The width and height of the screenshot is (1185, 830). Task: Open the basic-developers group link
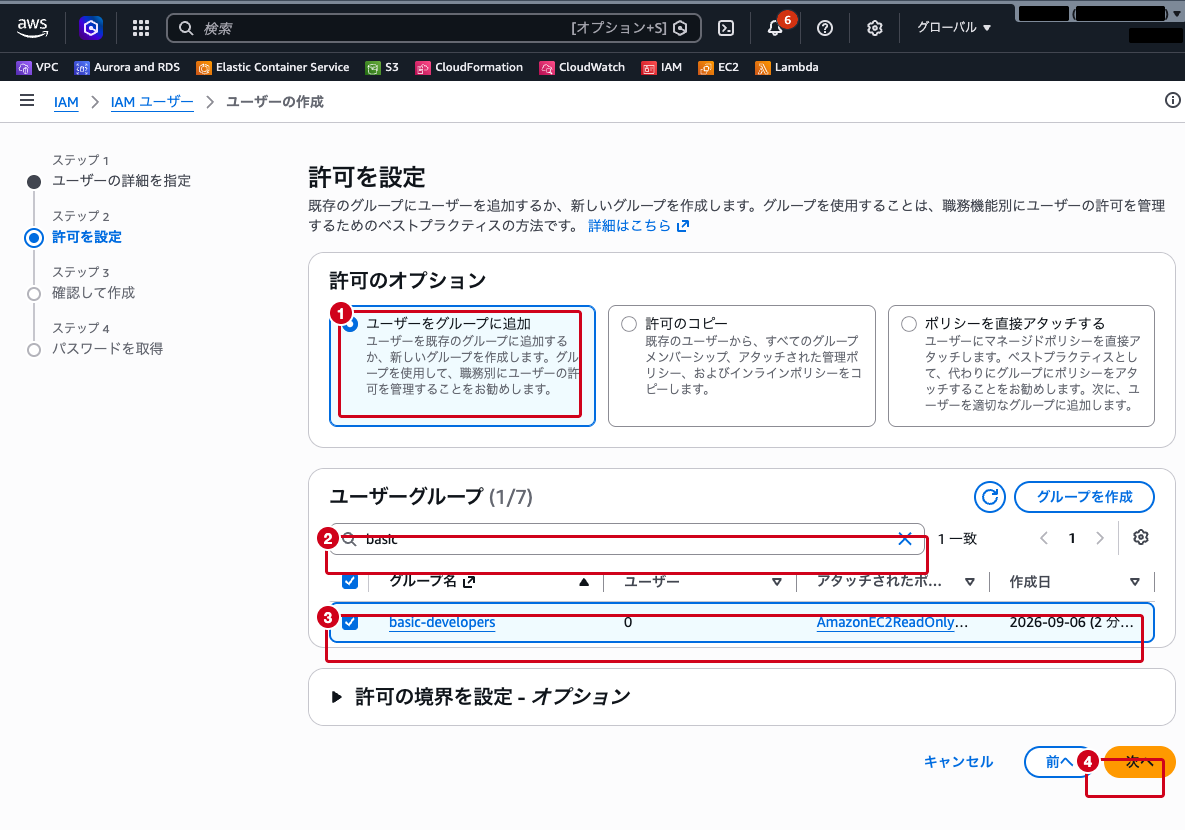pos(442,622)
